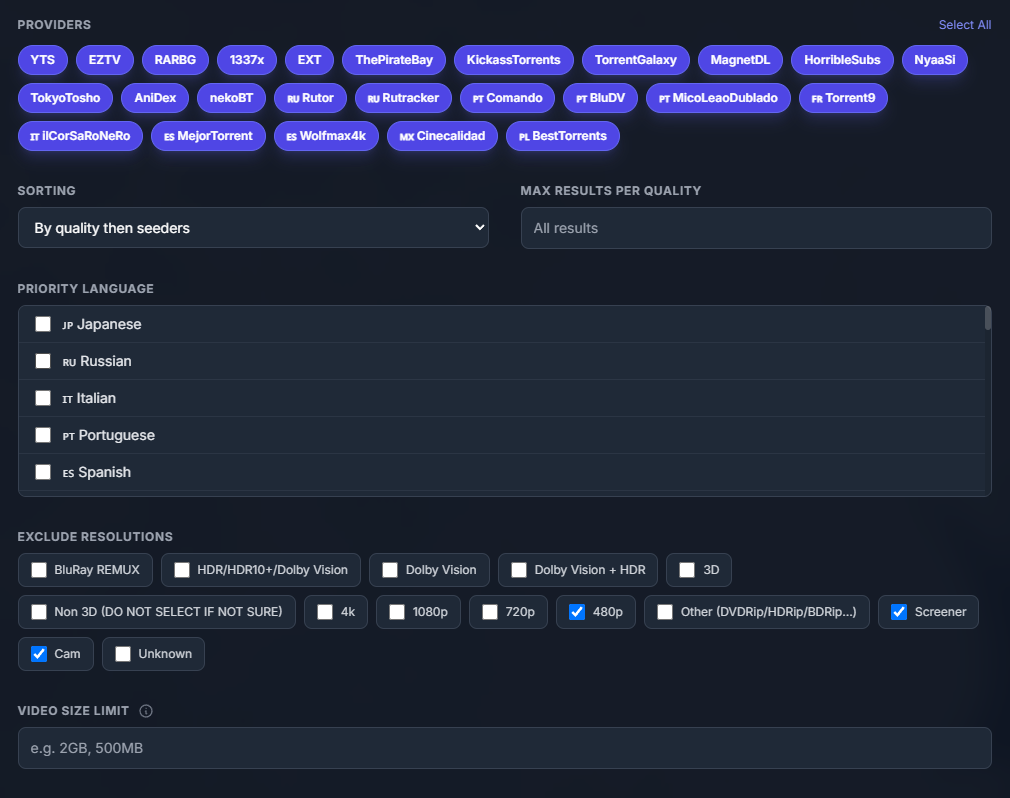Check the 3D exclusion box
Image resolution: width=1010 pixels, height=798 pixels.
687,570
